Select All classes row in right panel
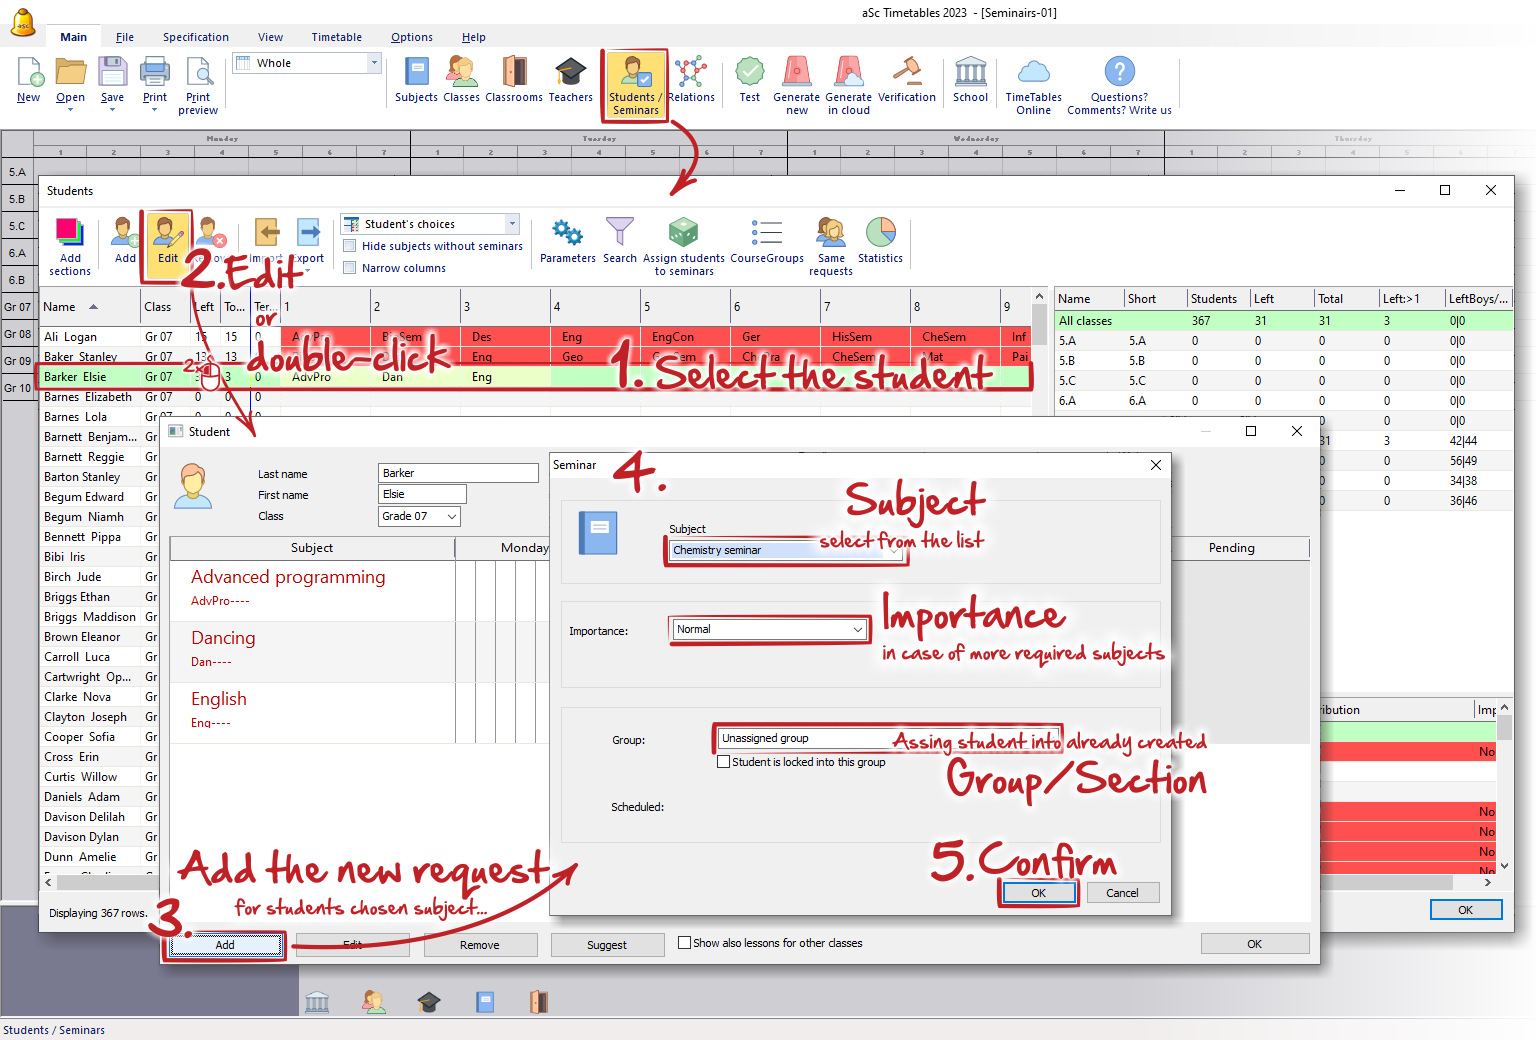Screen dimensions: 1536x1040 coord(1284,321)
